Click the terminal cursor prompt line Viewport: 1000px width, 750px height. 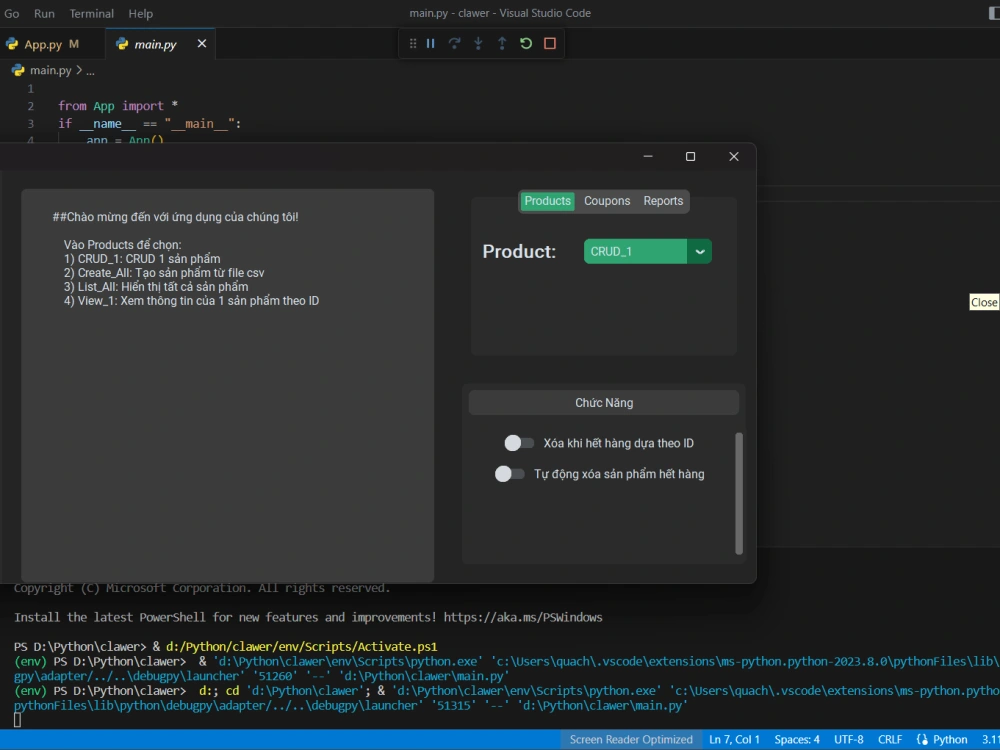point(18,720)
